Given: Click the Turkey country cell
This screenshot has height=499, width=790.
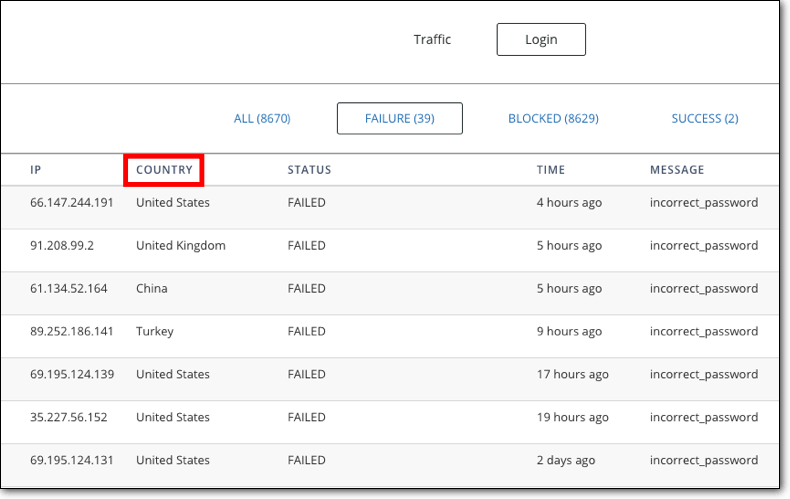Looking at the screenshot, I should tap(155, 331).
